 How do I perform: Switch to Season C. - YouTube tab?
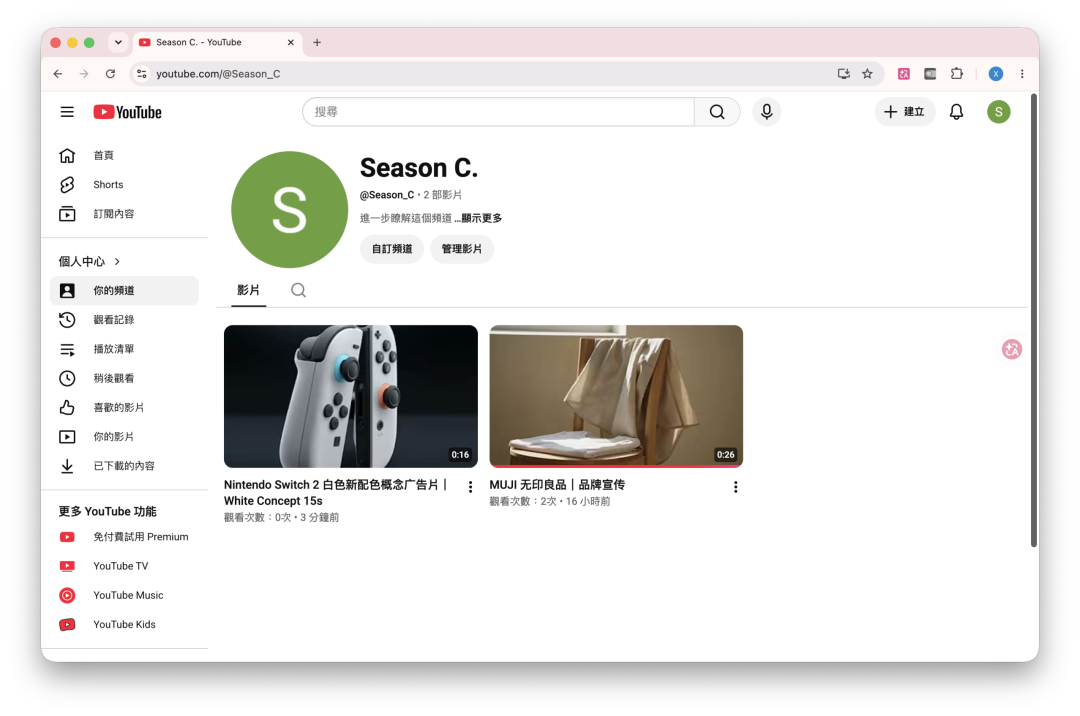pyautogui.click(x=215, y=42)
